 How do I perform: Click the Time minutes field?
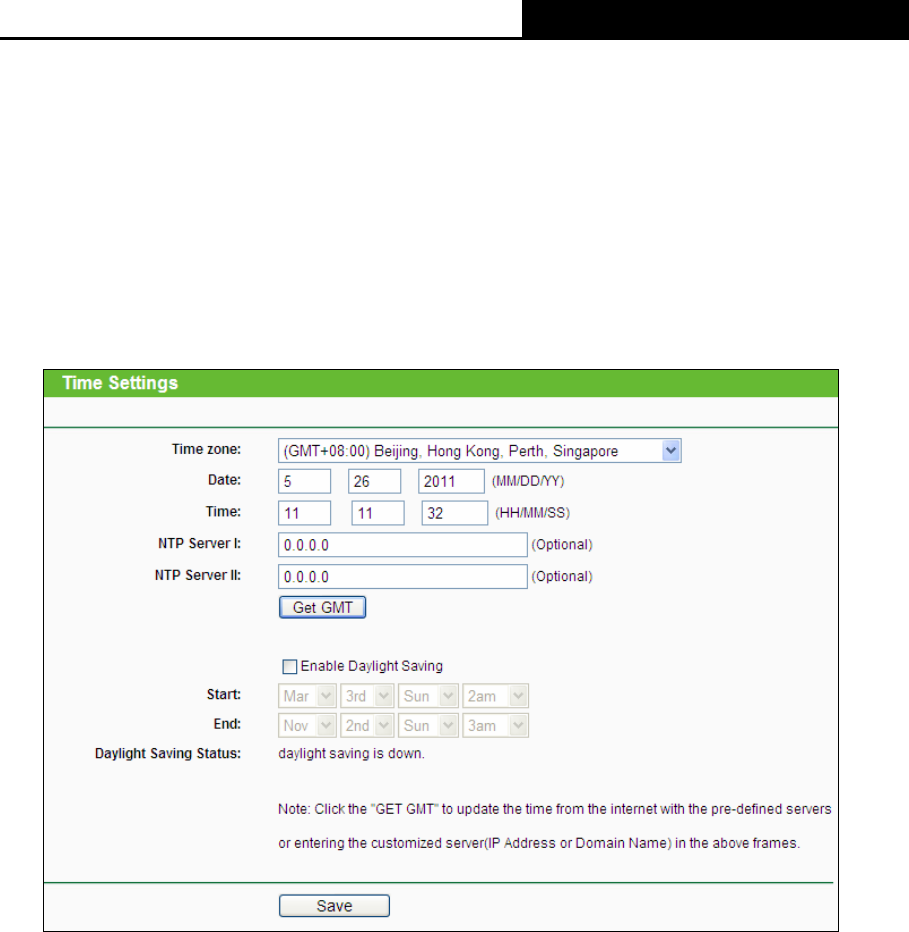[378, 512]
